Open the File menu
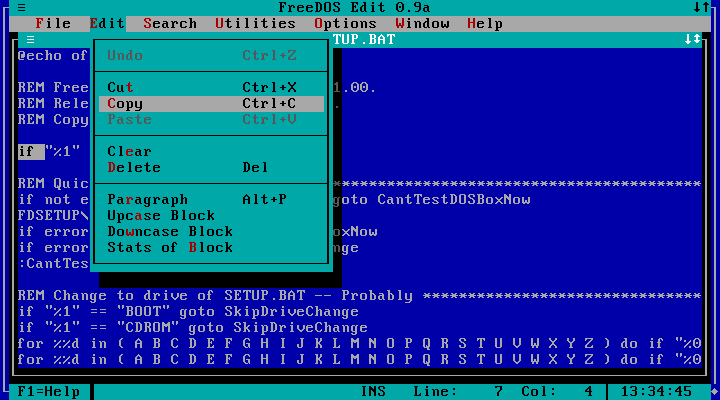720x400 pixels. click(x=53, y=23)
